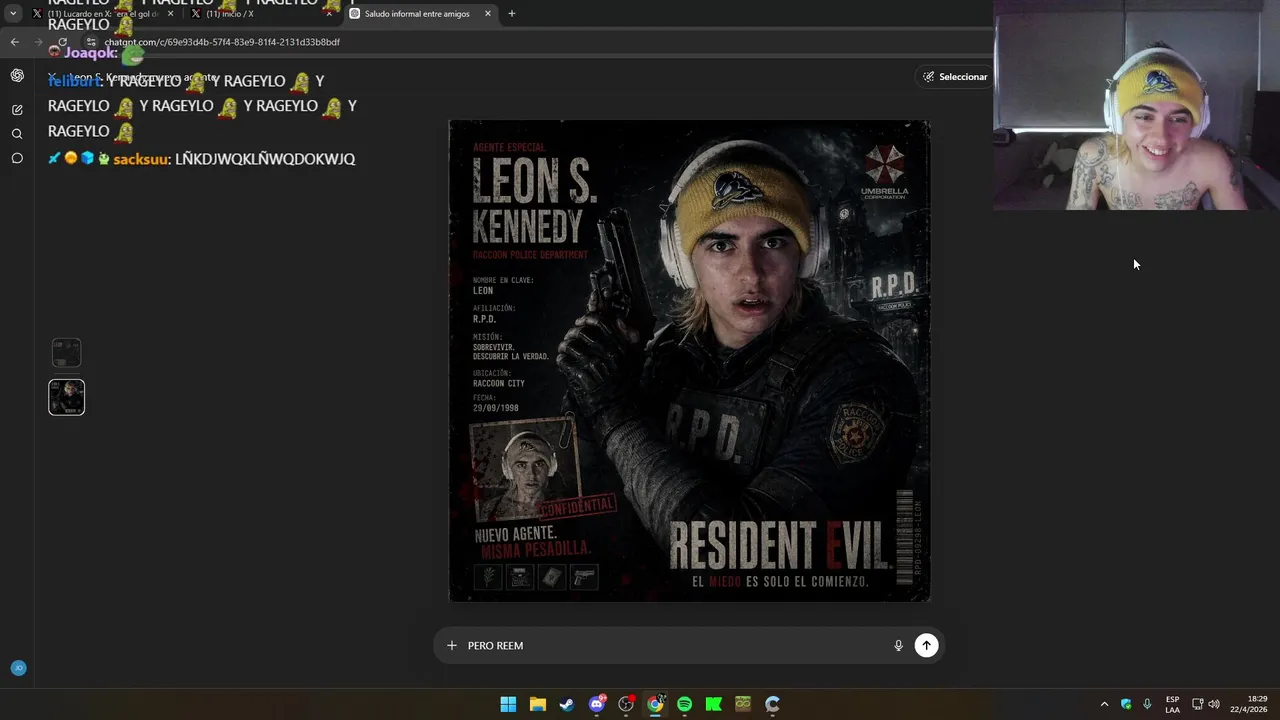Screen dimensions: 1280x720
Task: Close the Inicio / X tab
Action: 329,14
